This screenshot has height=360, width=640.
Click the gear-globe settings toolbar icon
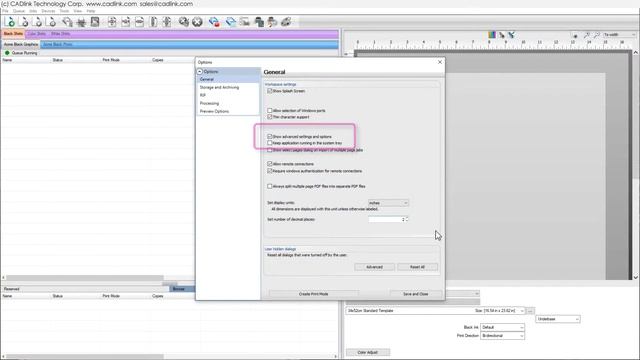[184, 22]
